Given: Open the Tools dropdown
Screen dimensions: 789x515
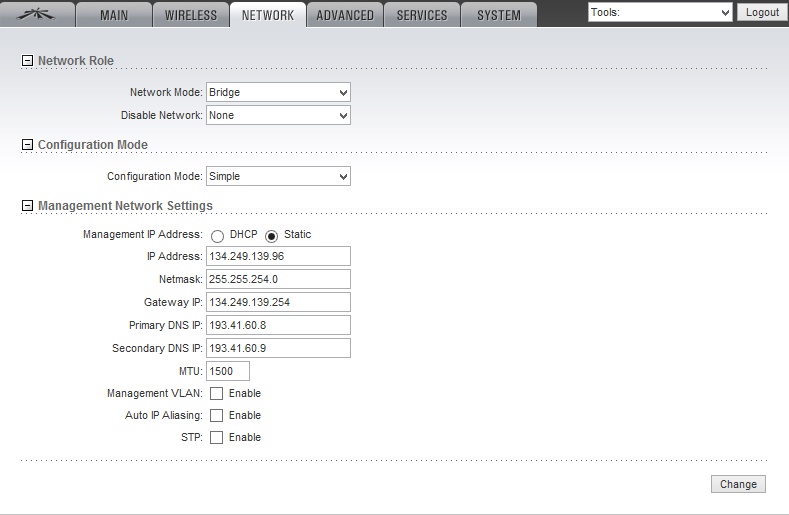Looking at the screenshot, I should coord(660,12).
